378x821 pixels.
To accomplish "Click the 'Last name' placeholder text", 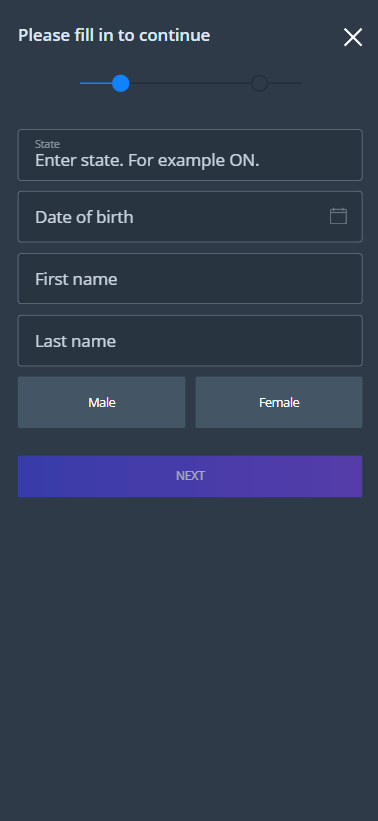I will coord(75,341).
